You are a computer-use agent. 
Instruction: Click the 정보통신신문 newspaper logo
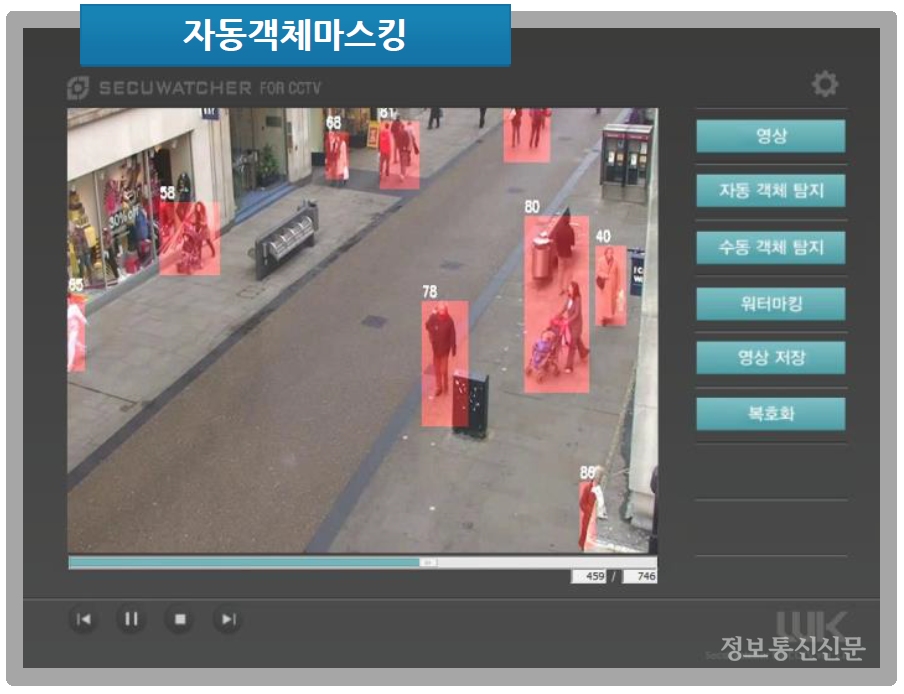793,645
